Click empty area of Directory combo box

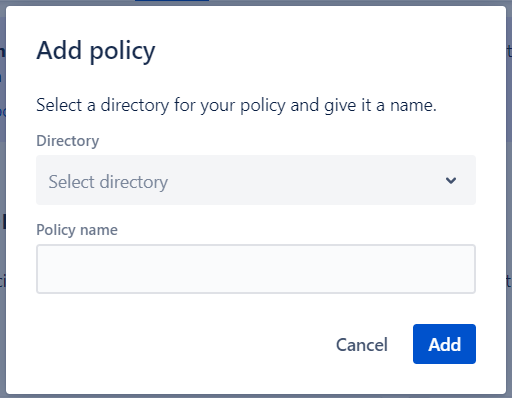coord(300,180)
